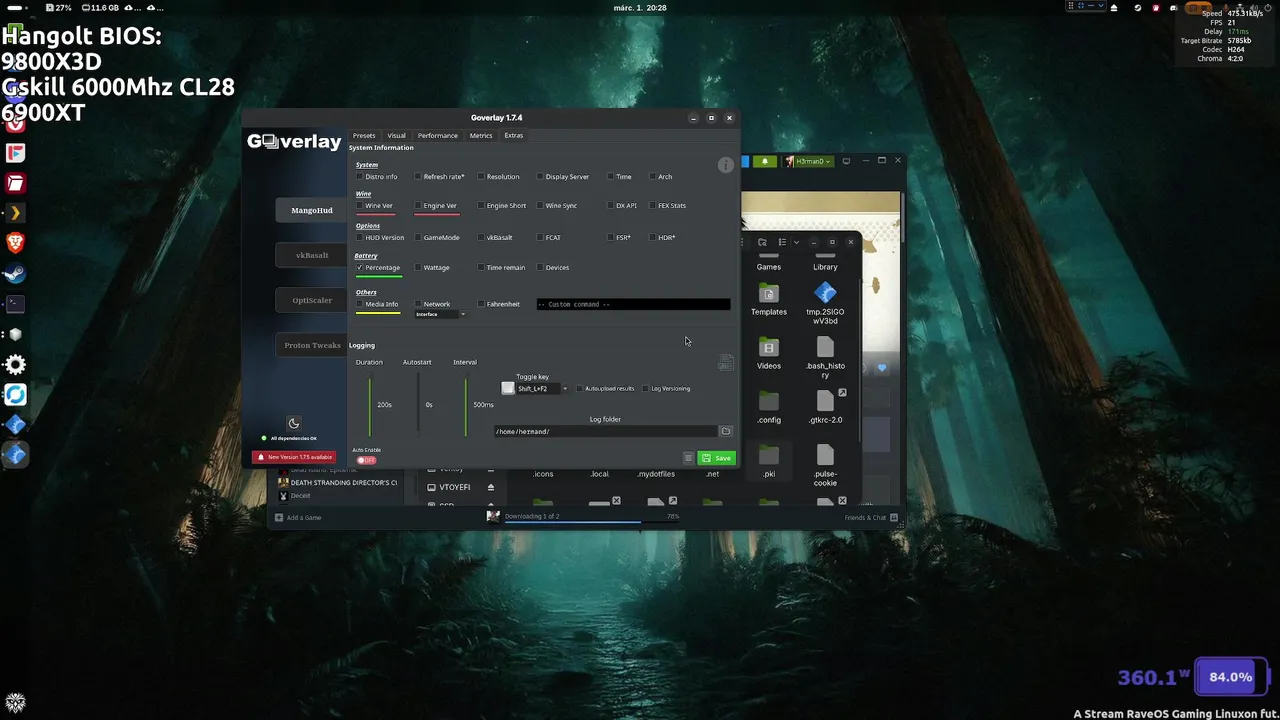This screenshot has height=720, width=1280.
Task: Open the OptiScaler section
Action: [312, 300]
